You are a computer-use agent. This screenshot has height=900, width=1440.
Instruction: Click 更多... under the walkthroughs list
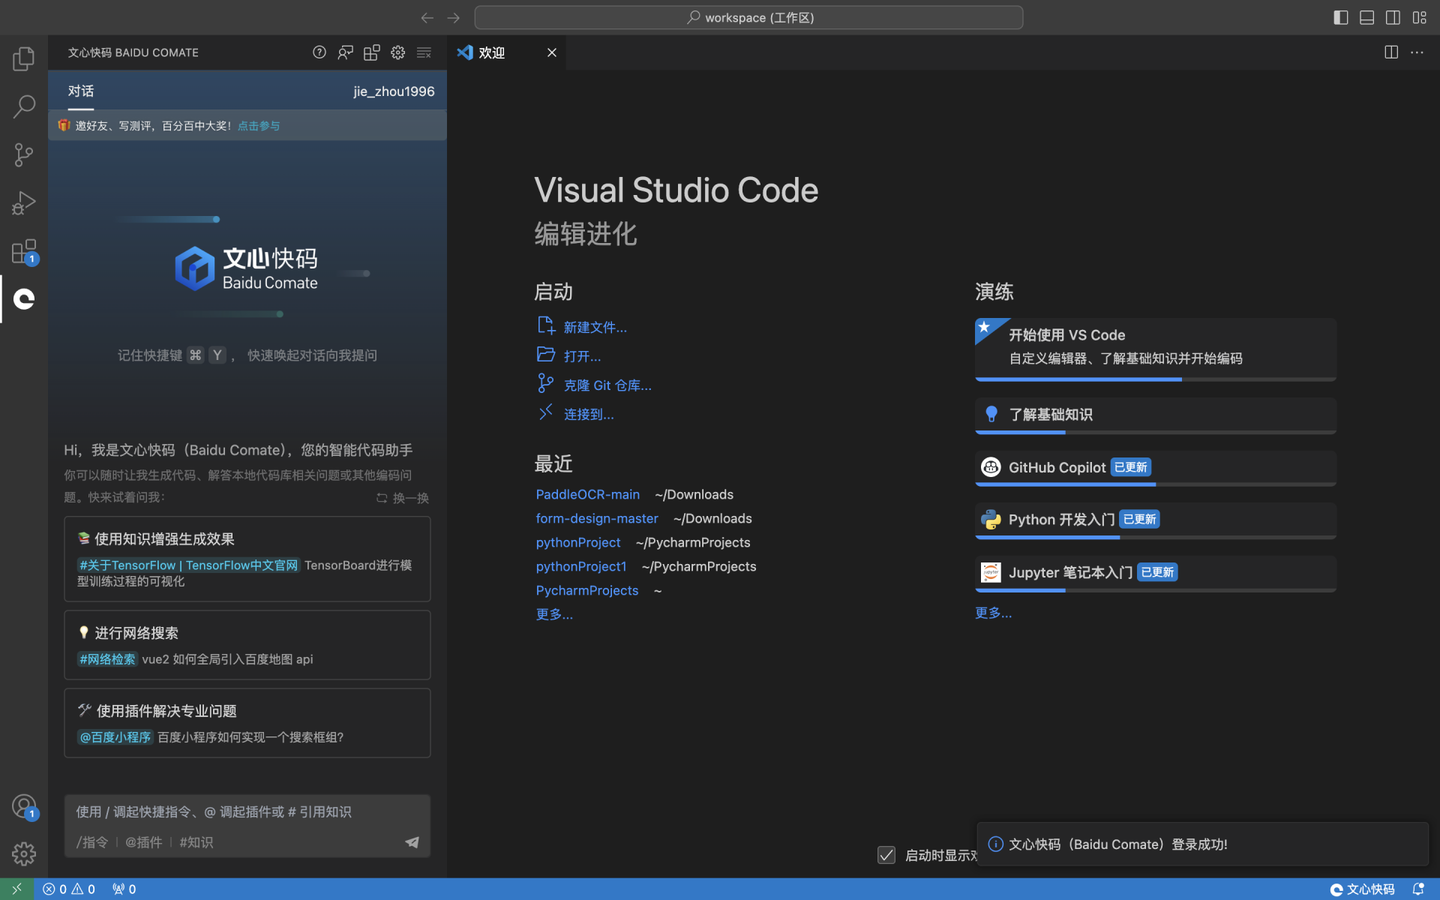[x=993, y=612]
